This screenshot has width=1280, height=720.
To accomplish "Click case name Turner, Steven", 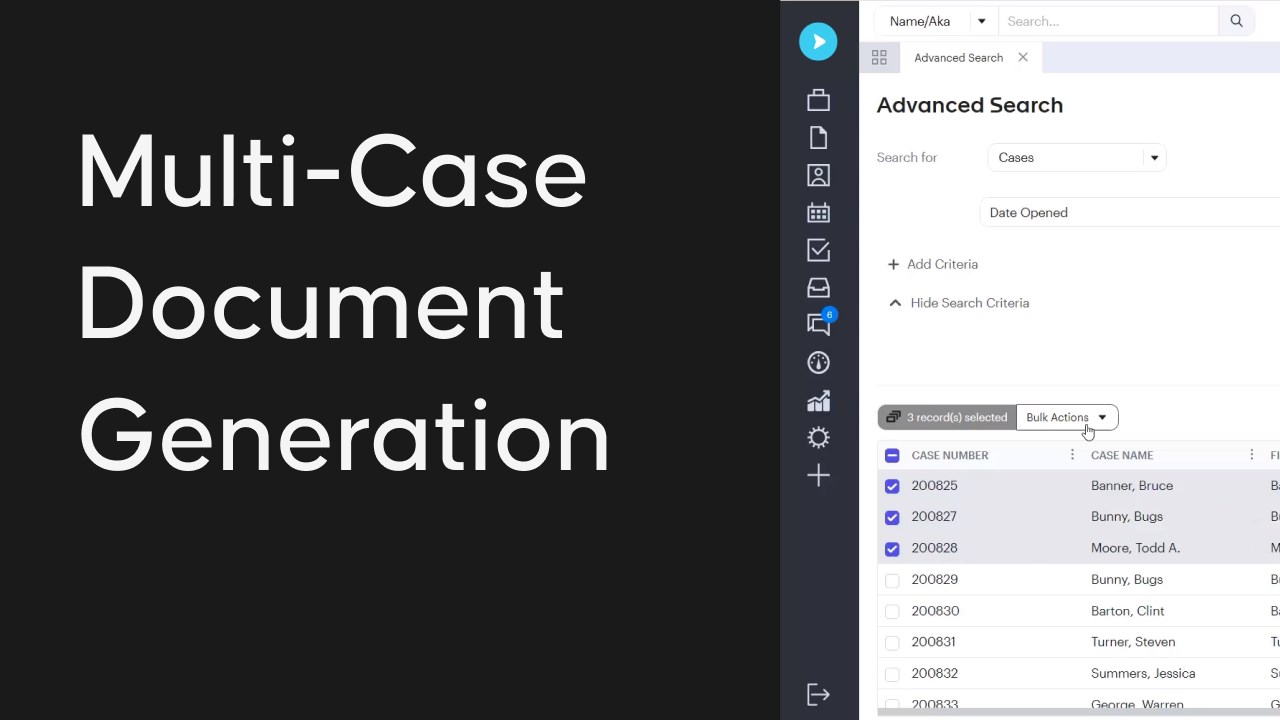I will tap(1133, 642).
